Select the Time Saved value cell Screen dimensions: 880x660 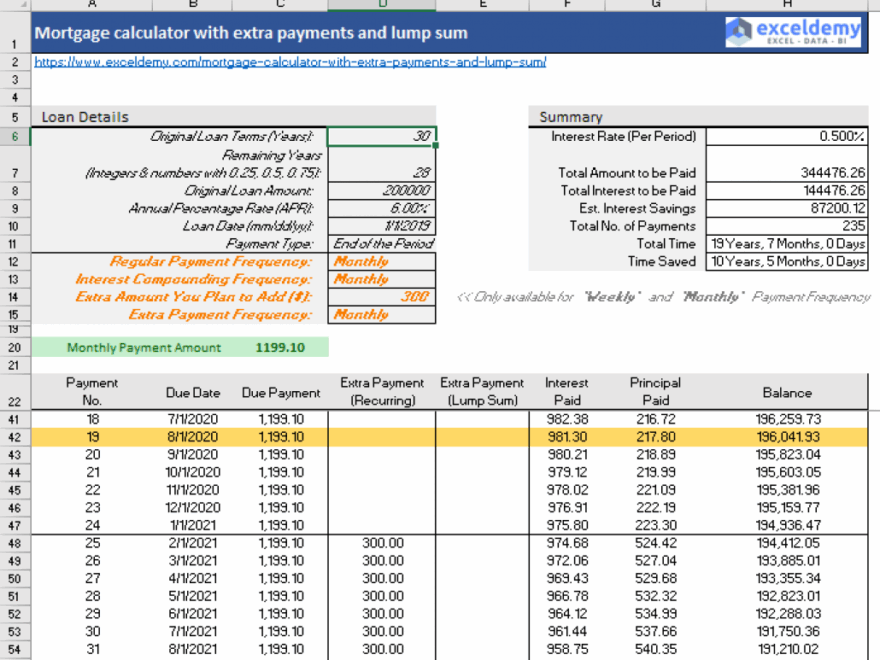(787, 262)
